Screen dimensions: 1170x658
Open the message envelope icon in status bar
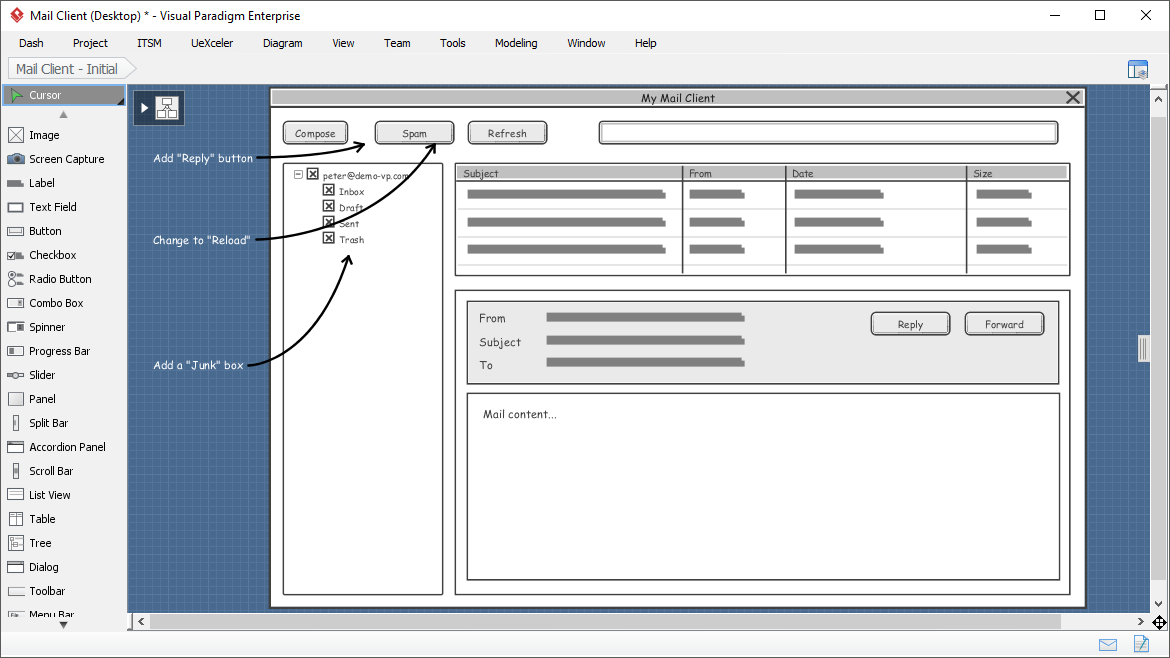1108,645
